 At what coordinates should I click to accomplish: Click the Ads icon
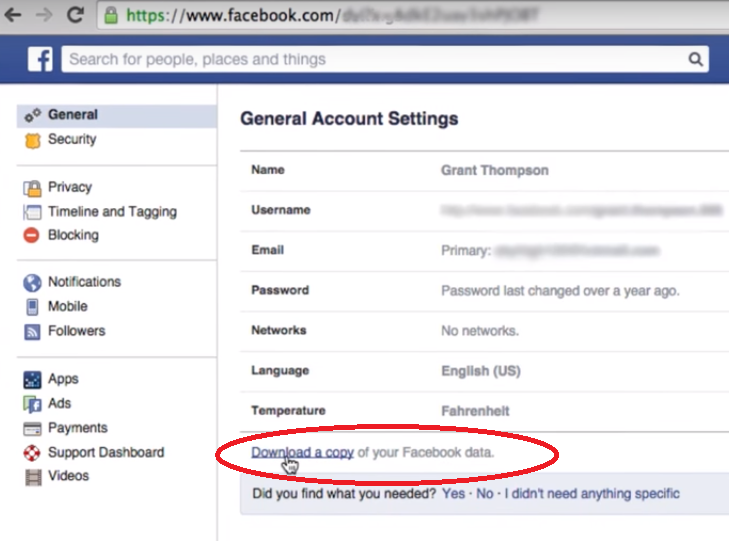pyautogui.click(x=32, y=404)
